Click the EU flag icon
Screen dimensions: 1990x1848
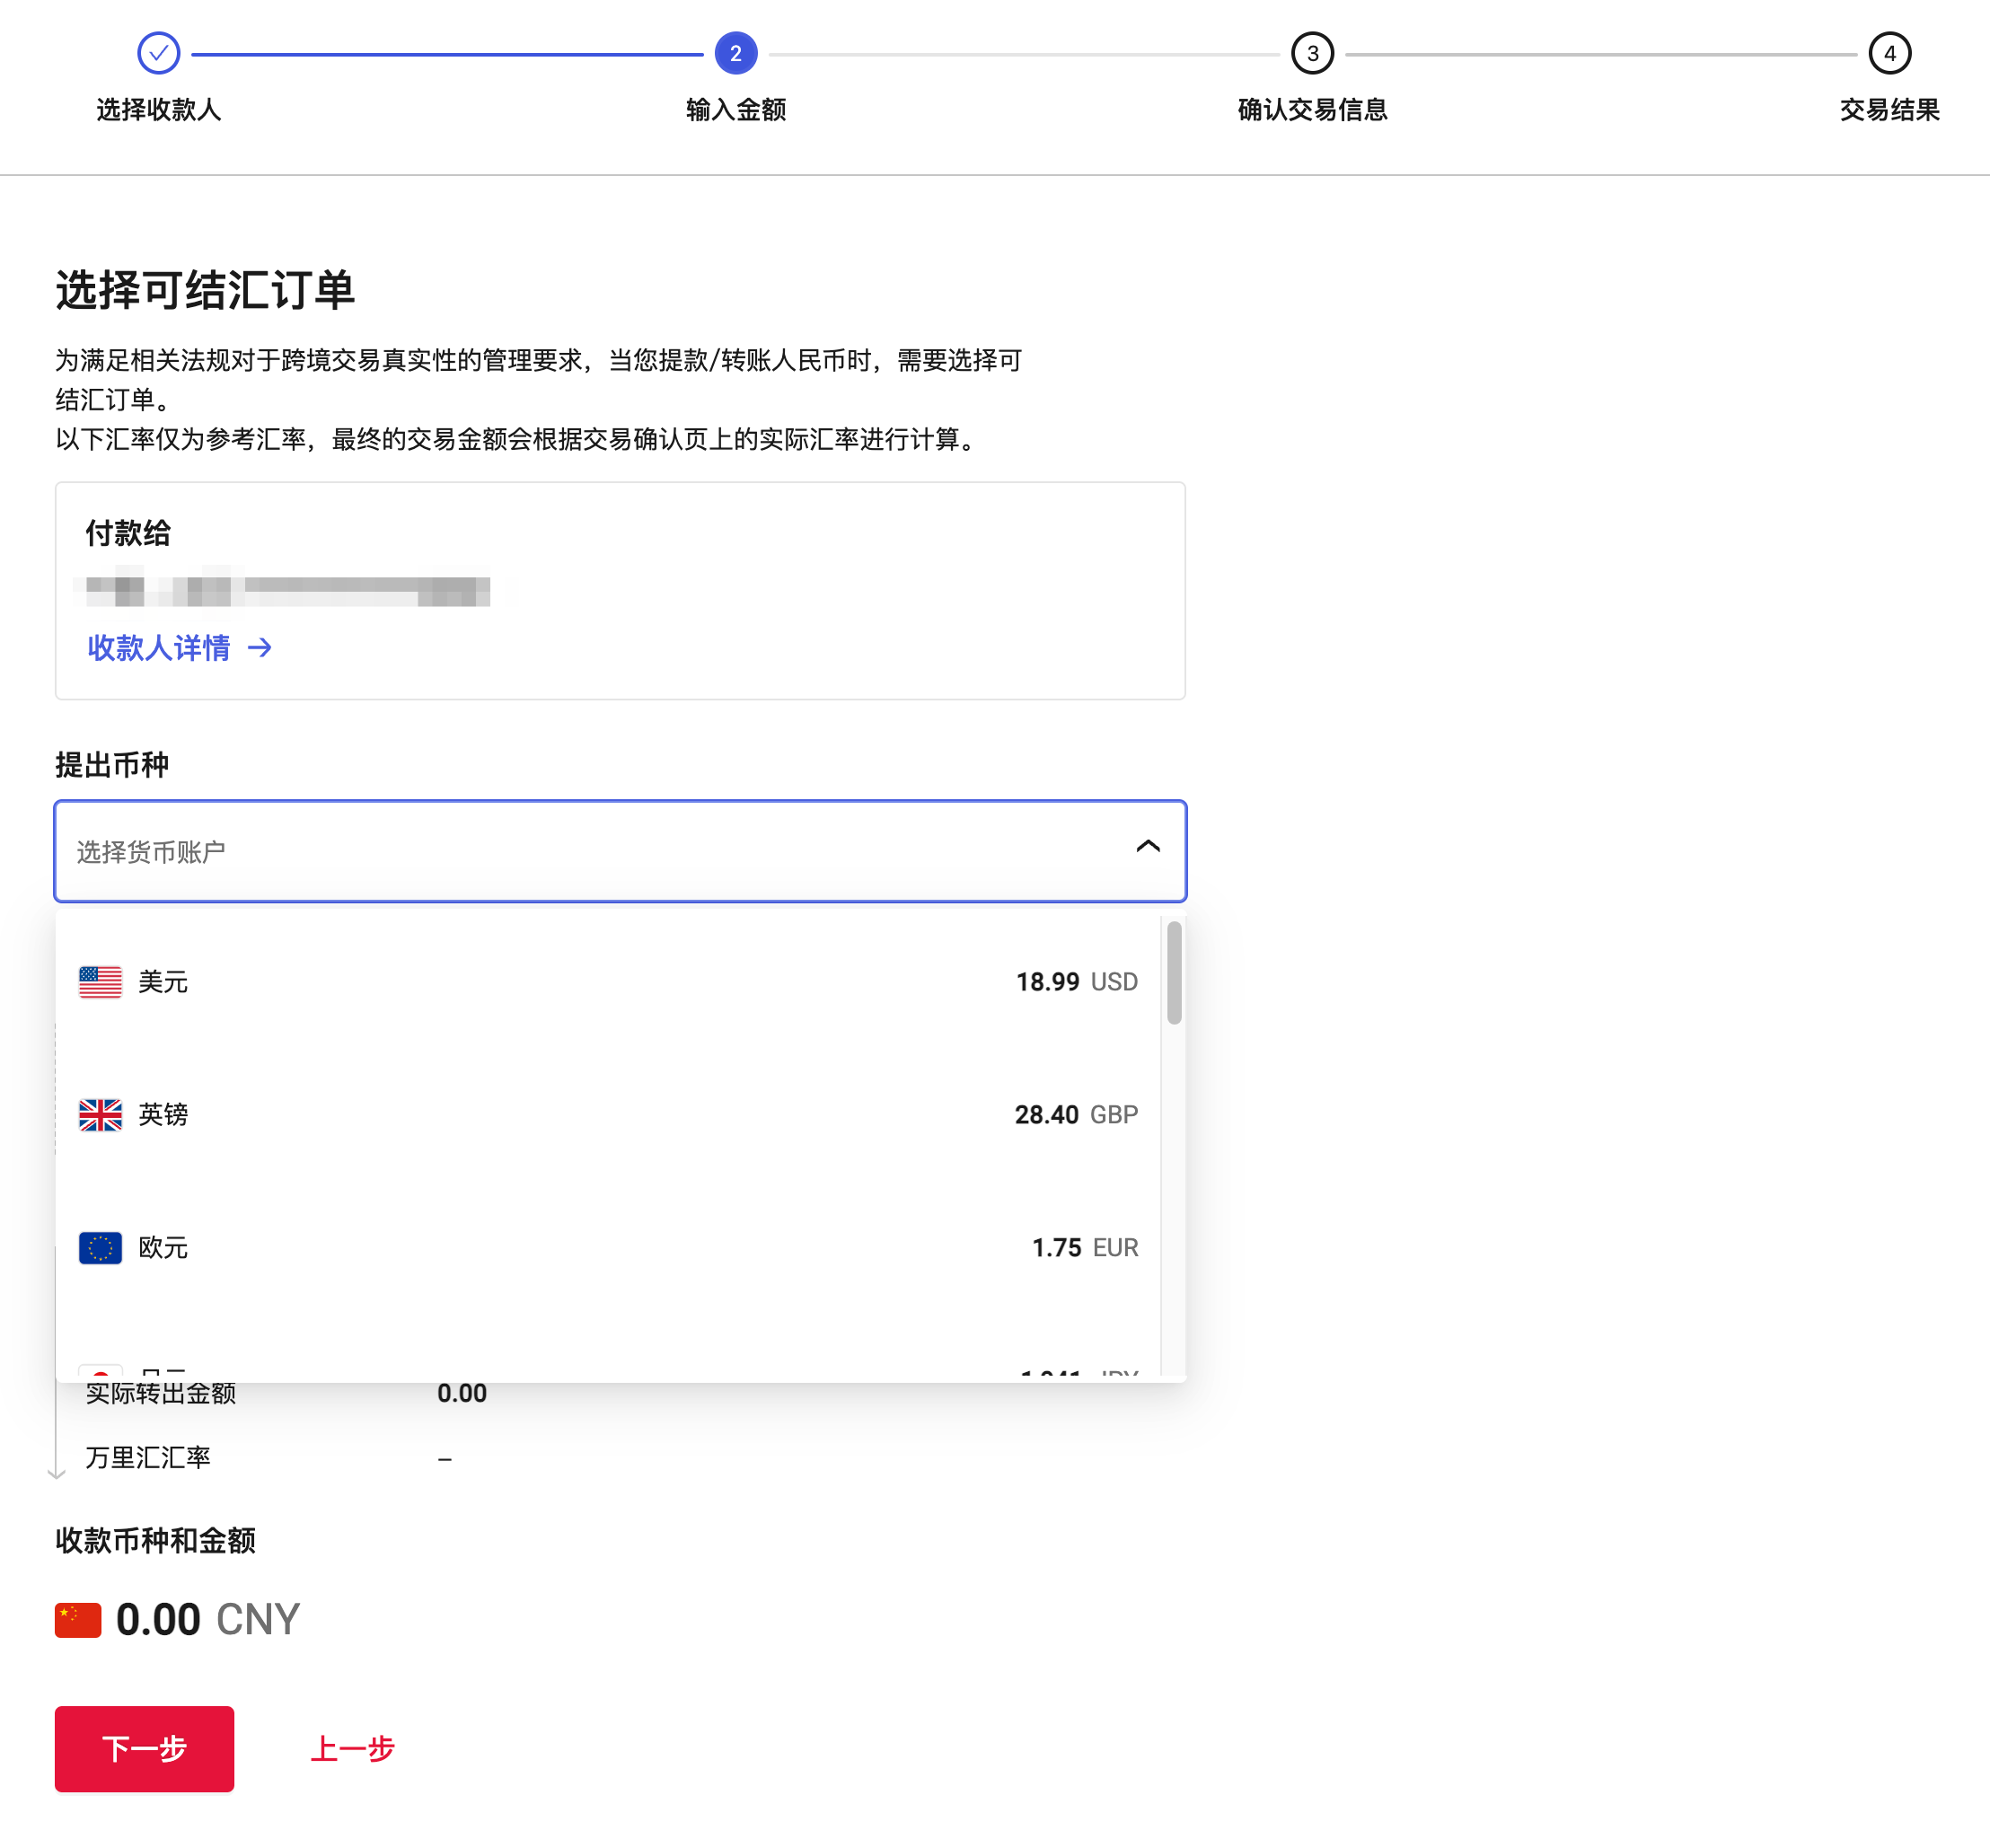point(100,1248)
